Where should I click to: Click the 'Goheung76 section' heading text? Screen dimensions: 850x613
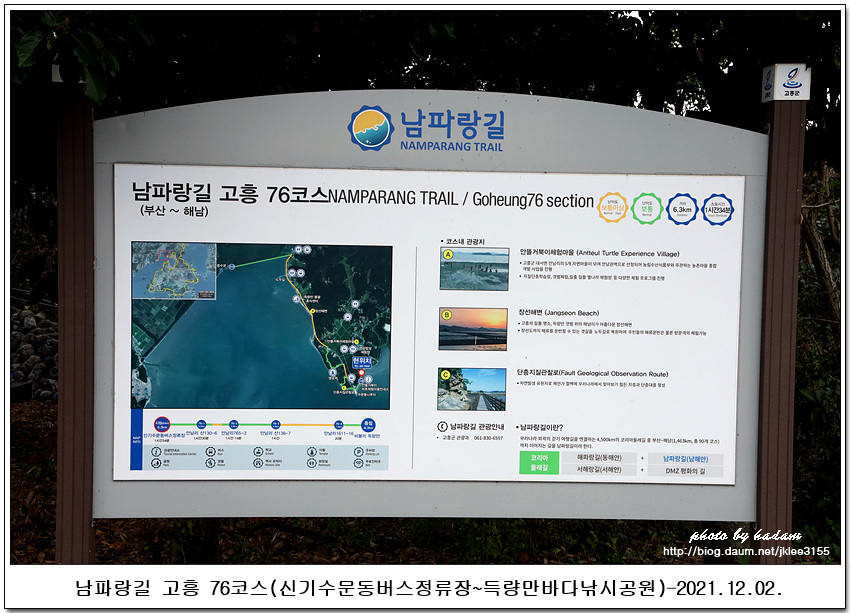coord(533,200)
